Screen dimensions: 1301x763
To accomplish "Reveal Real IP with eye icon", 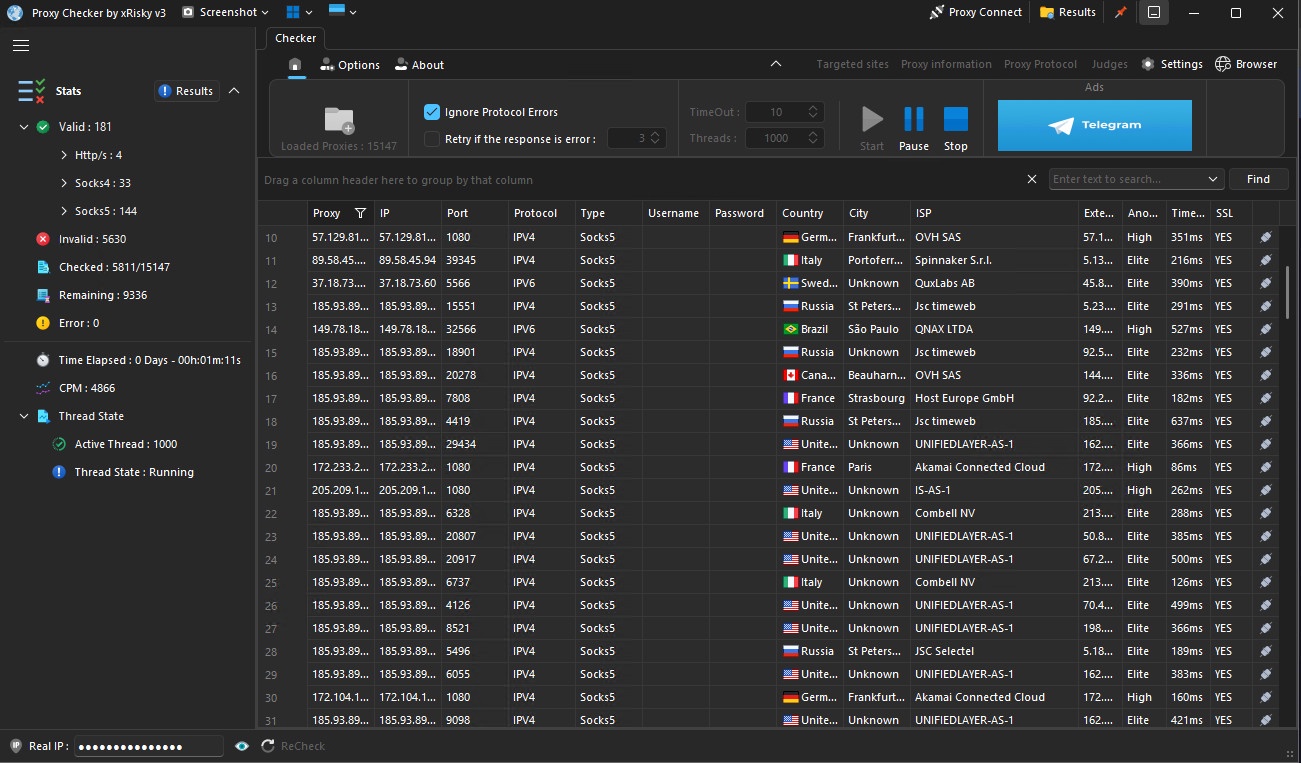I will point(242,746).
